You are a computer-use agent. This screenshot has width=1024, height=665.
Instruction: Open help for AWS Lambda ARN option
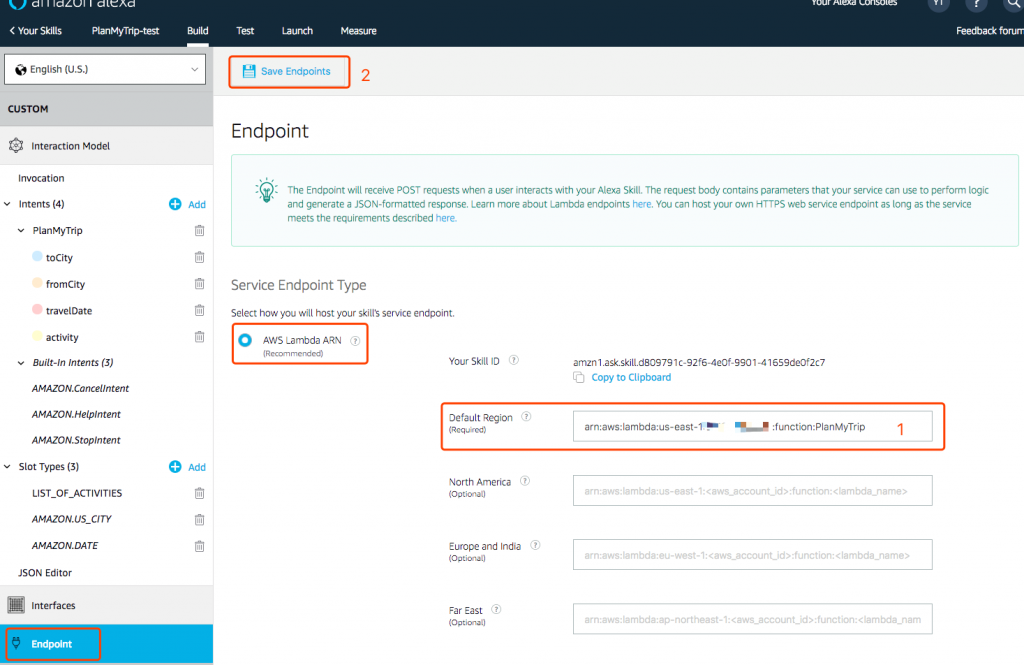(355, 340)
